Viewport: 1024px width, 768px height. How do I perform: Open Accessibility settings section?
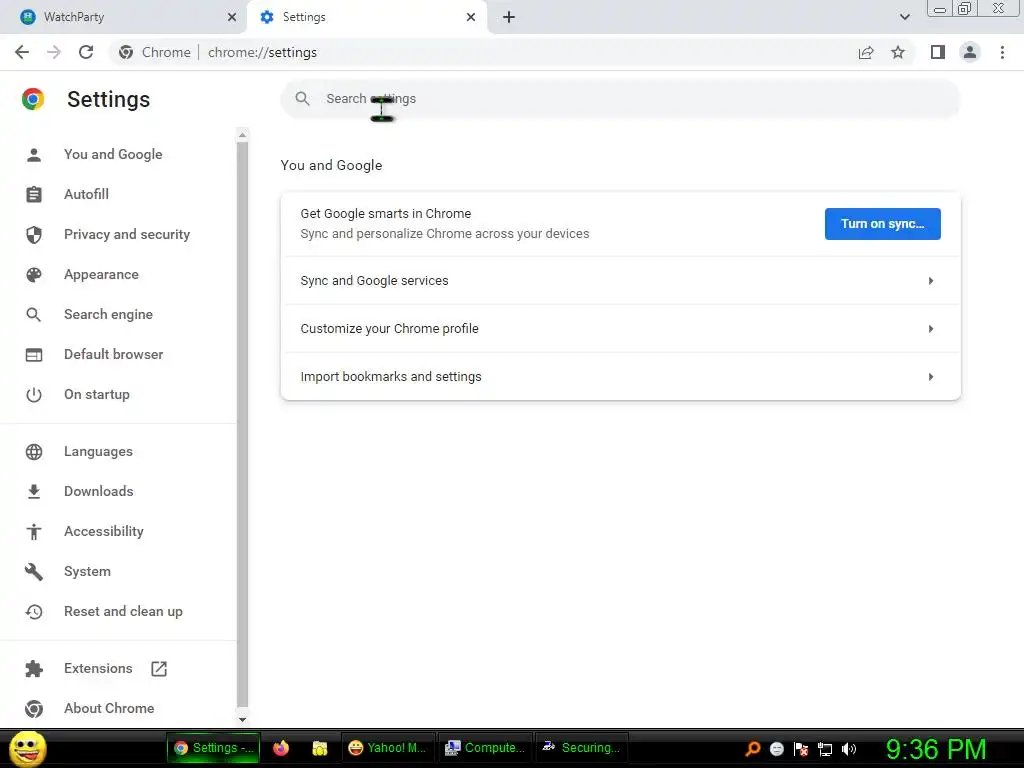tap(104, 532)
